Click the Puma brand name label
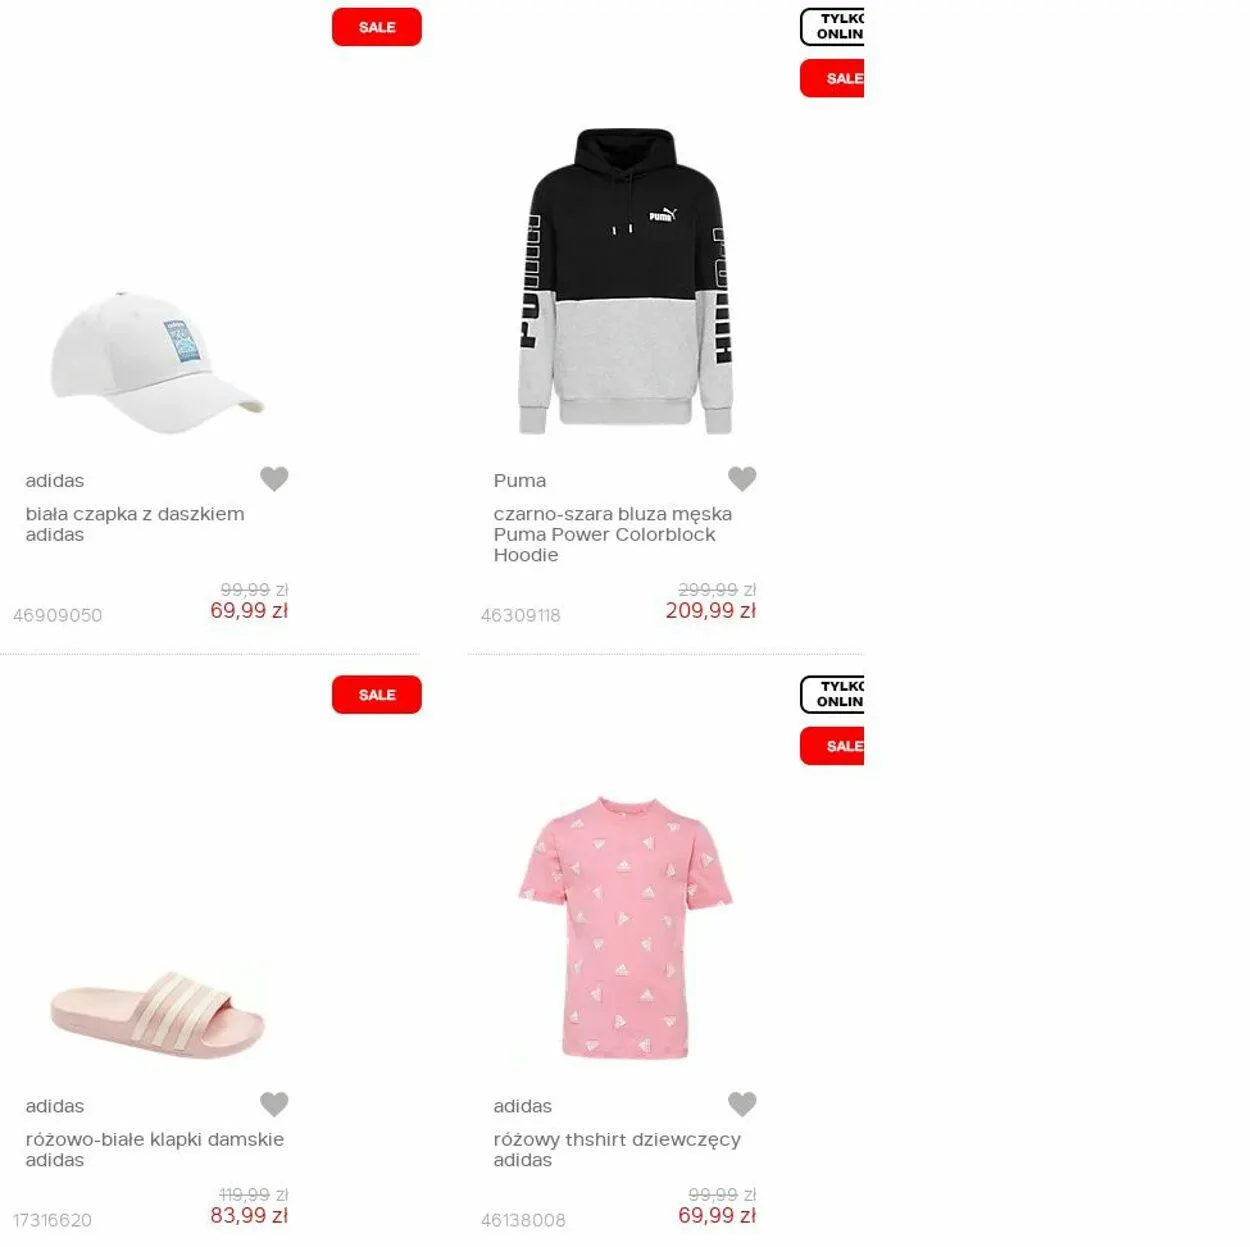1250x1247 pixels. tap(520, 481)
